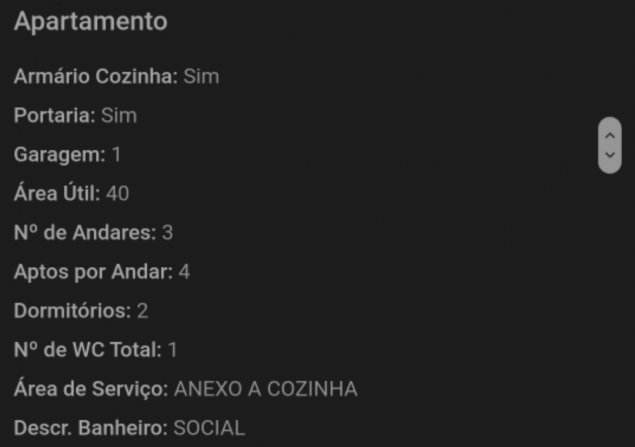Click the scroll down chevron arrow
The image size is (635, 447).
click(610, 155)
